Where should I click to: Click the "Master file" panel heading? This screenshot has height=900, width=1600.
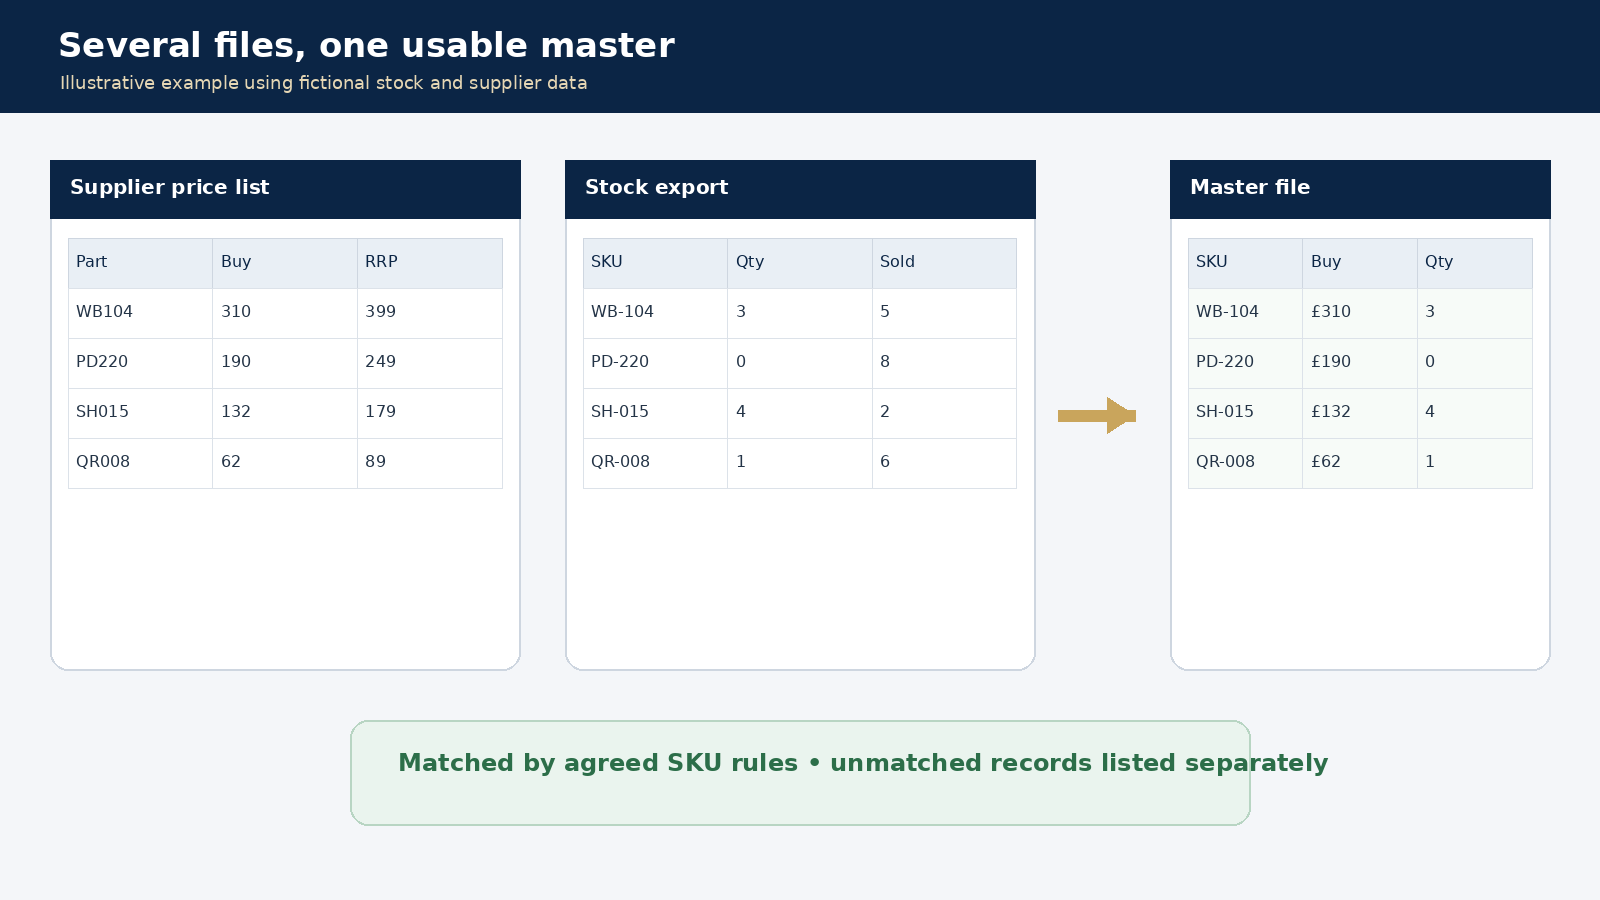1250,187
